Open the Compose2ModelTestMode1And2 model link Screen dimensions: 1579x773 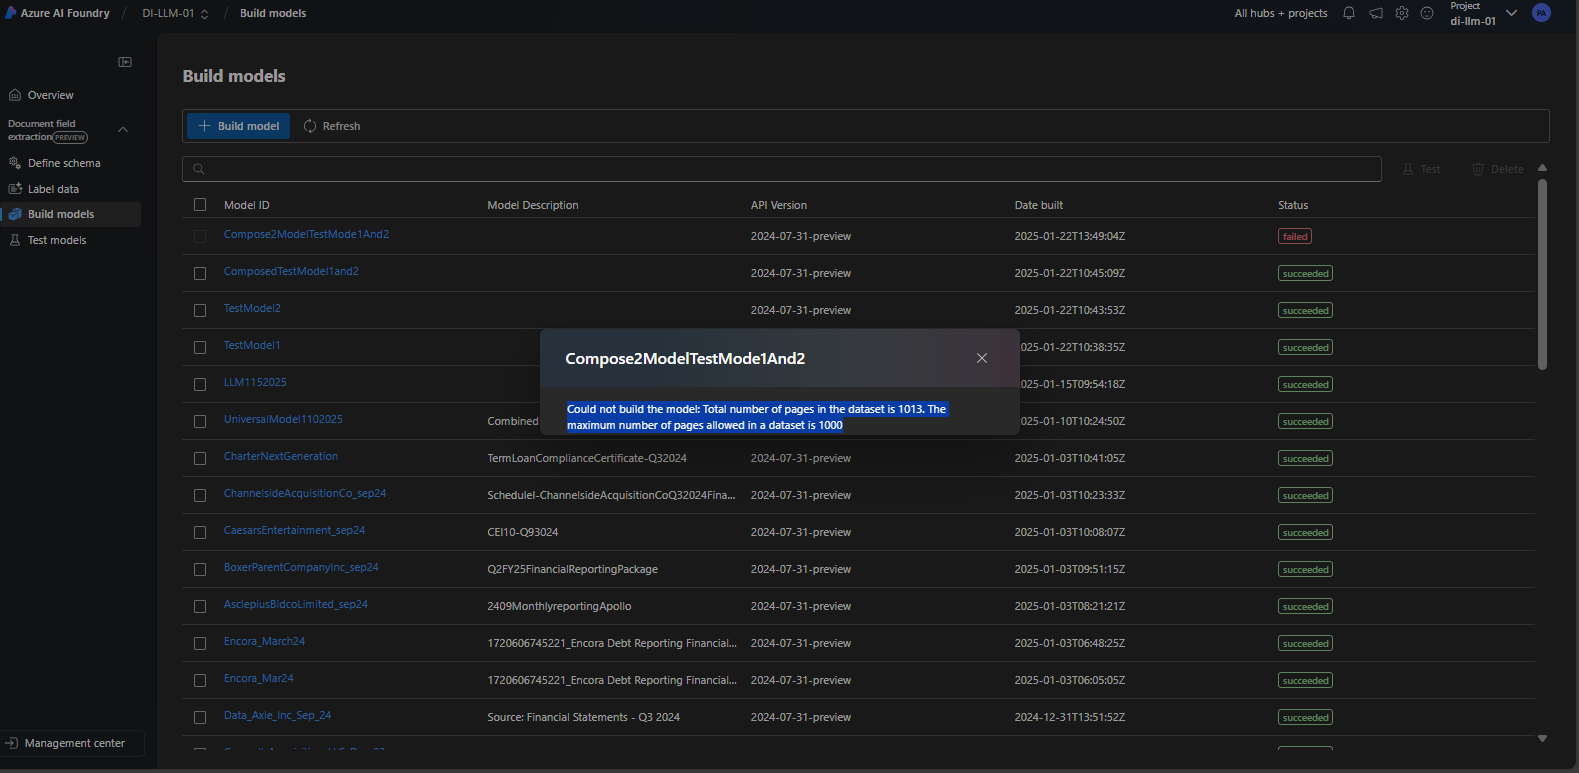[306, 234]
